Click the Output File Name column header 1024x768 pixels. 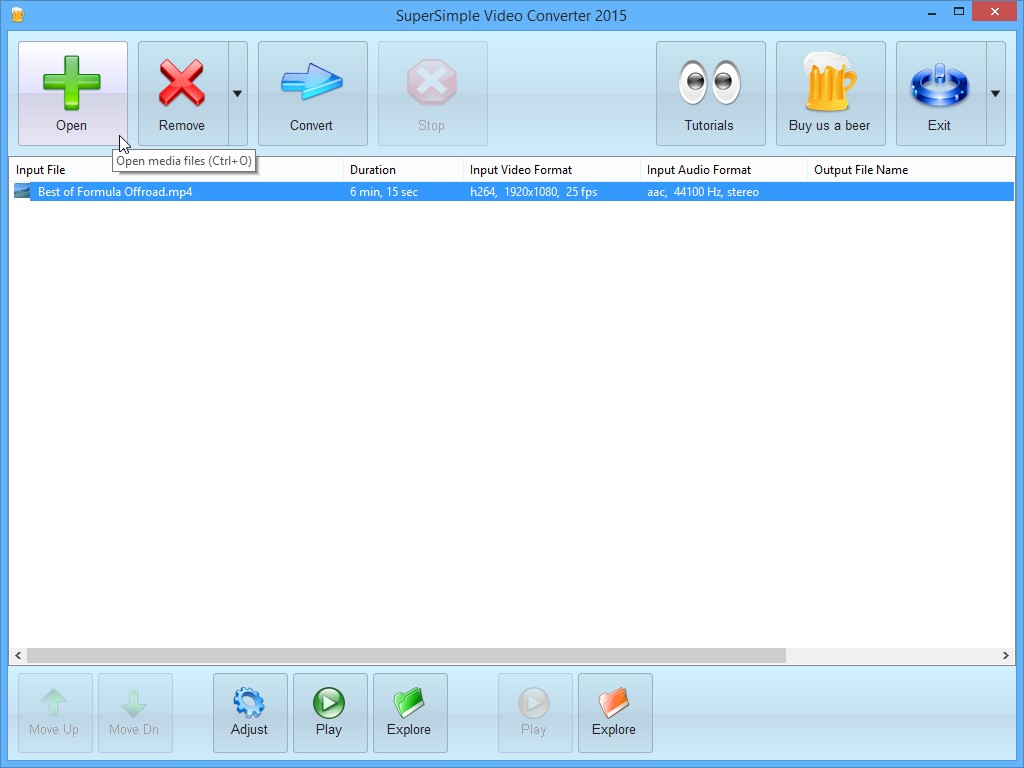click(911, 170)
